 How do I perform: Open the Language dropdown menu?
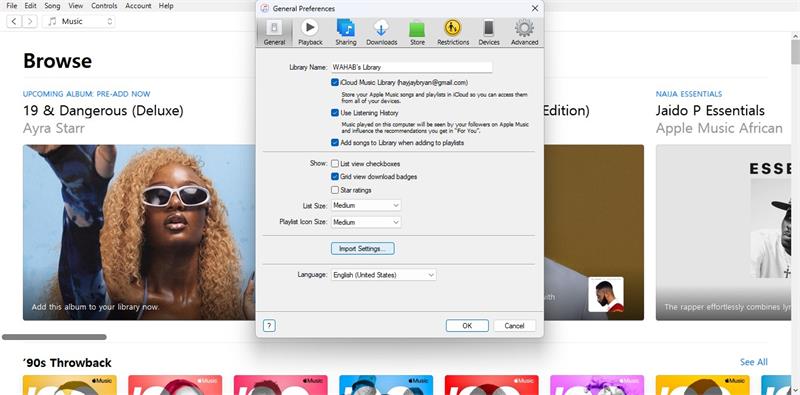384,275
